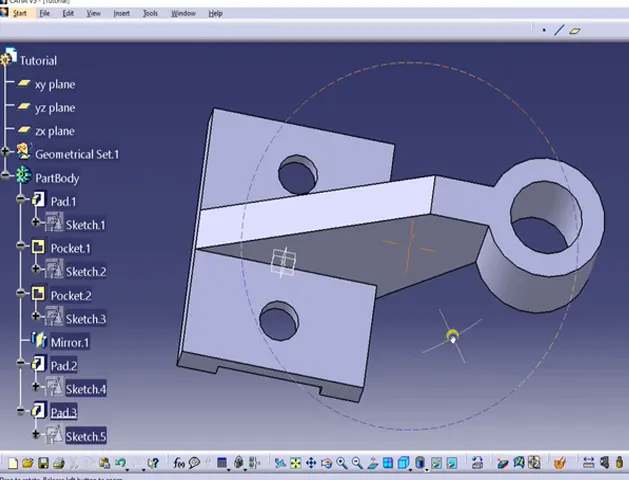Open the Formula f(x) tool
Image resolution: width=629 pixels, height=480 pixels.
(180, 463)
